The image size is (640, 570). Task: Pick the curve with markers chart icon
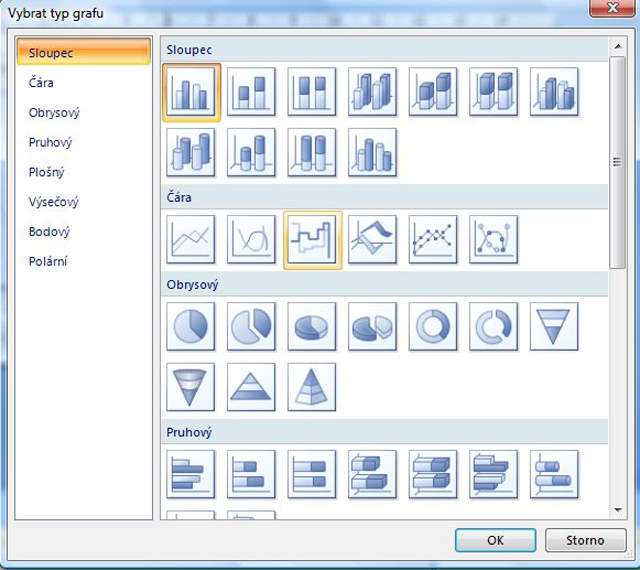tap(493, 239)
